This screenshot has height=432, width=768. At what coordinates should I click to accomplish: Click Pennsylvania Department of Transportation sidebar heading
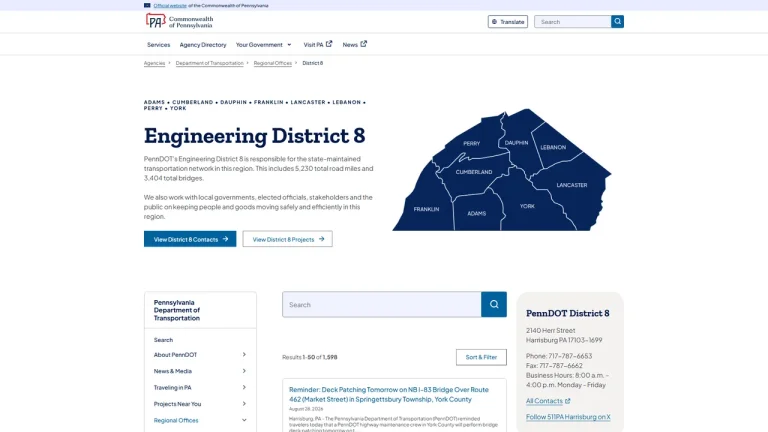(177, 310)
